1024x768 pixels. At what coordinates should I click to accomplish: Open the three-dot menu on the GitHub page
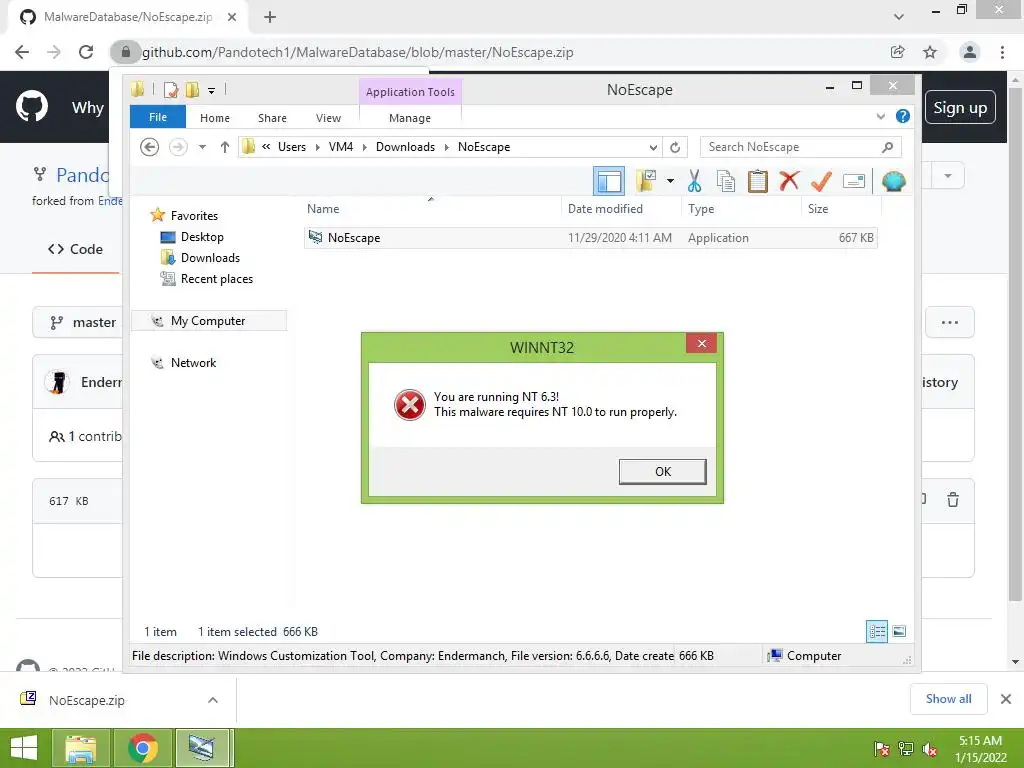(950, 322)
